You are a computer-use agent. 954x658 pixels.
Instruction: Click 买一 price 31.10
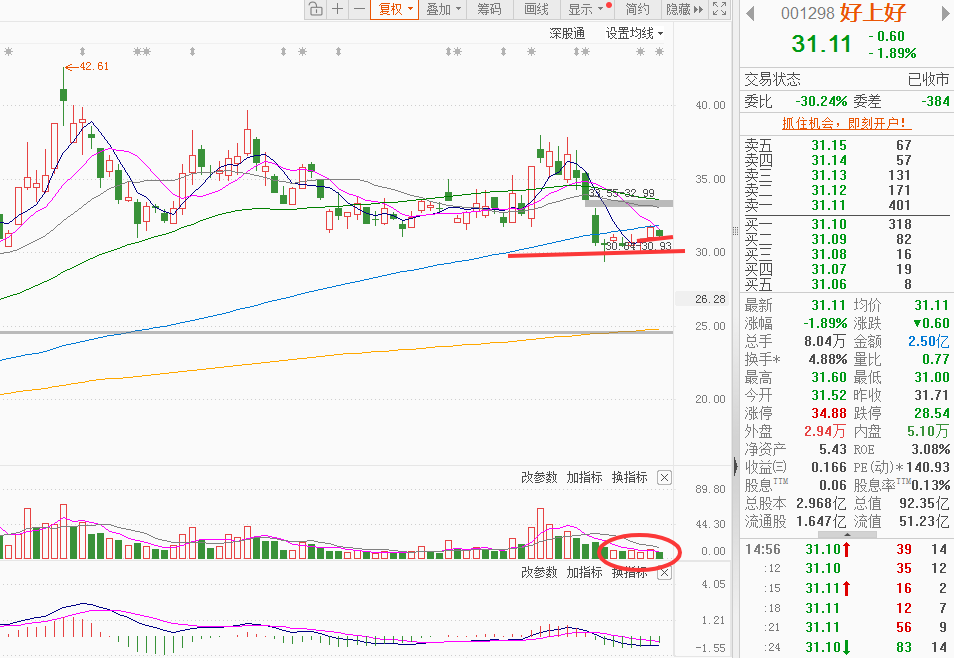tap(829, 224)
